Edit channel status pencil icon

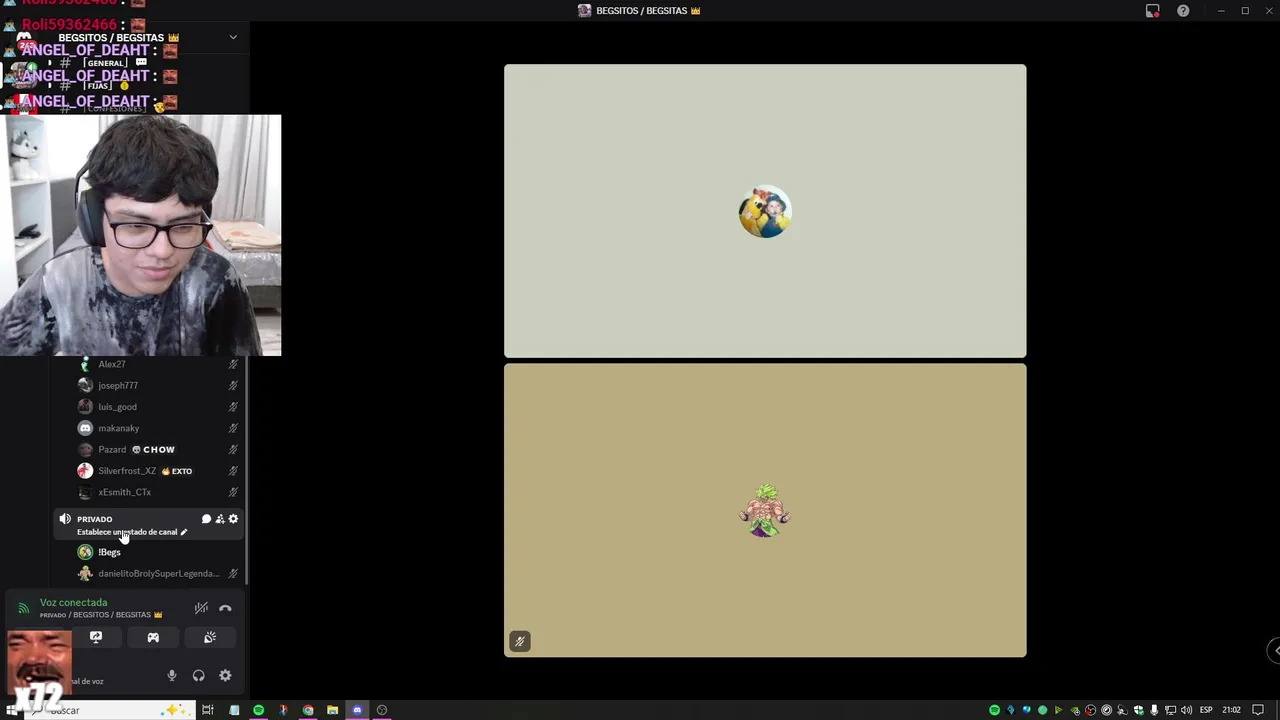[x=184, y=532]
